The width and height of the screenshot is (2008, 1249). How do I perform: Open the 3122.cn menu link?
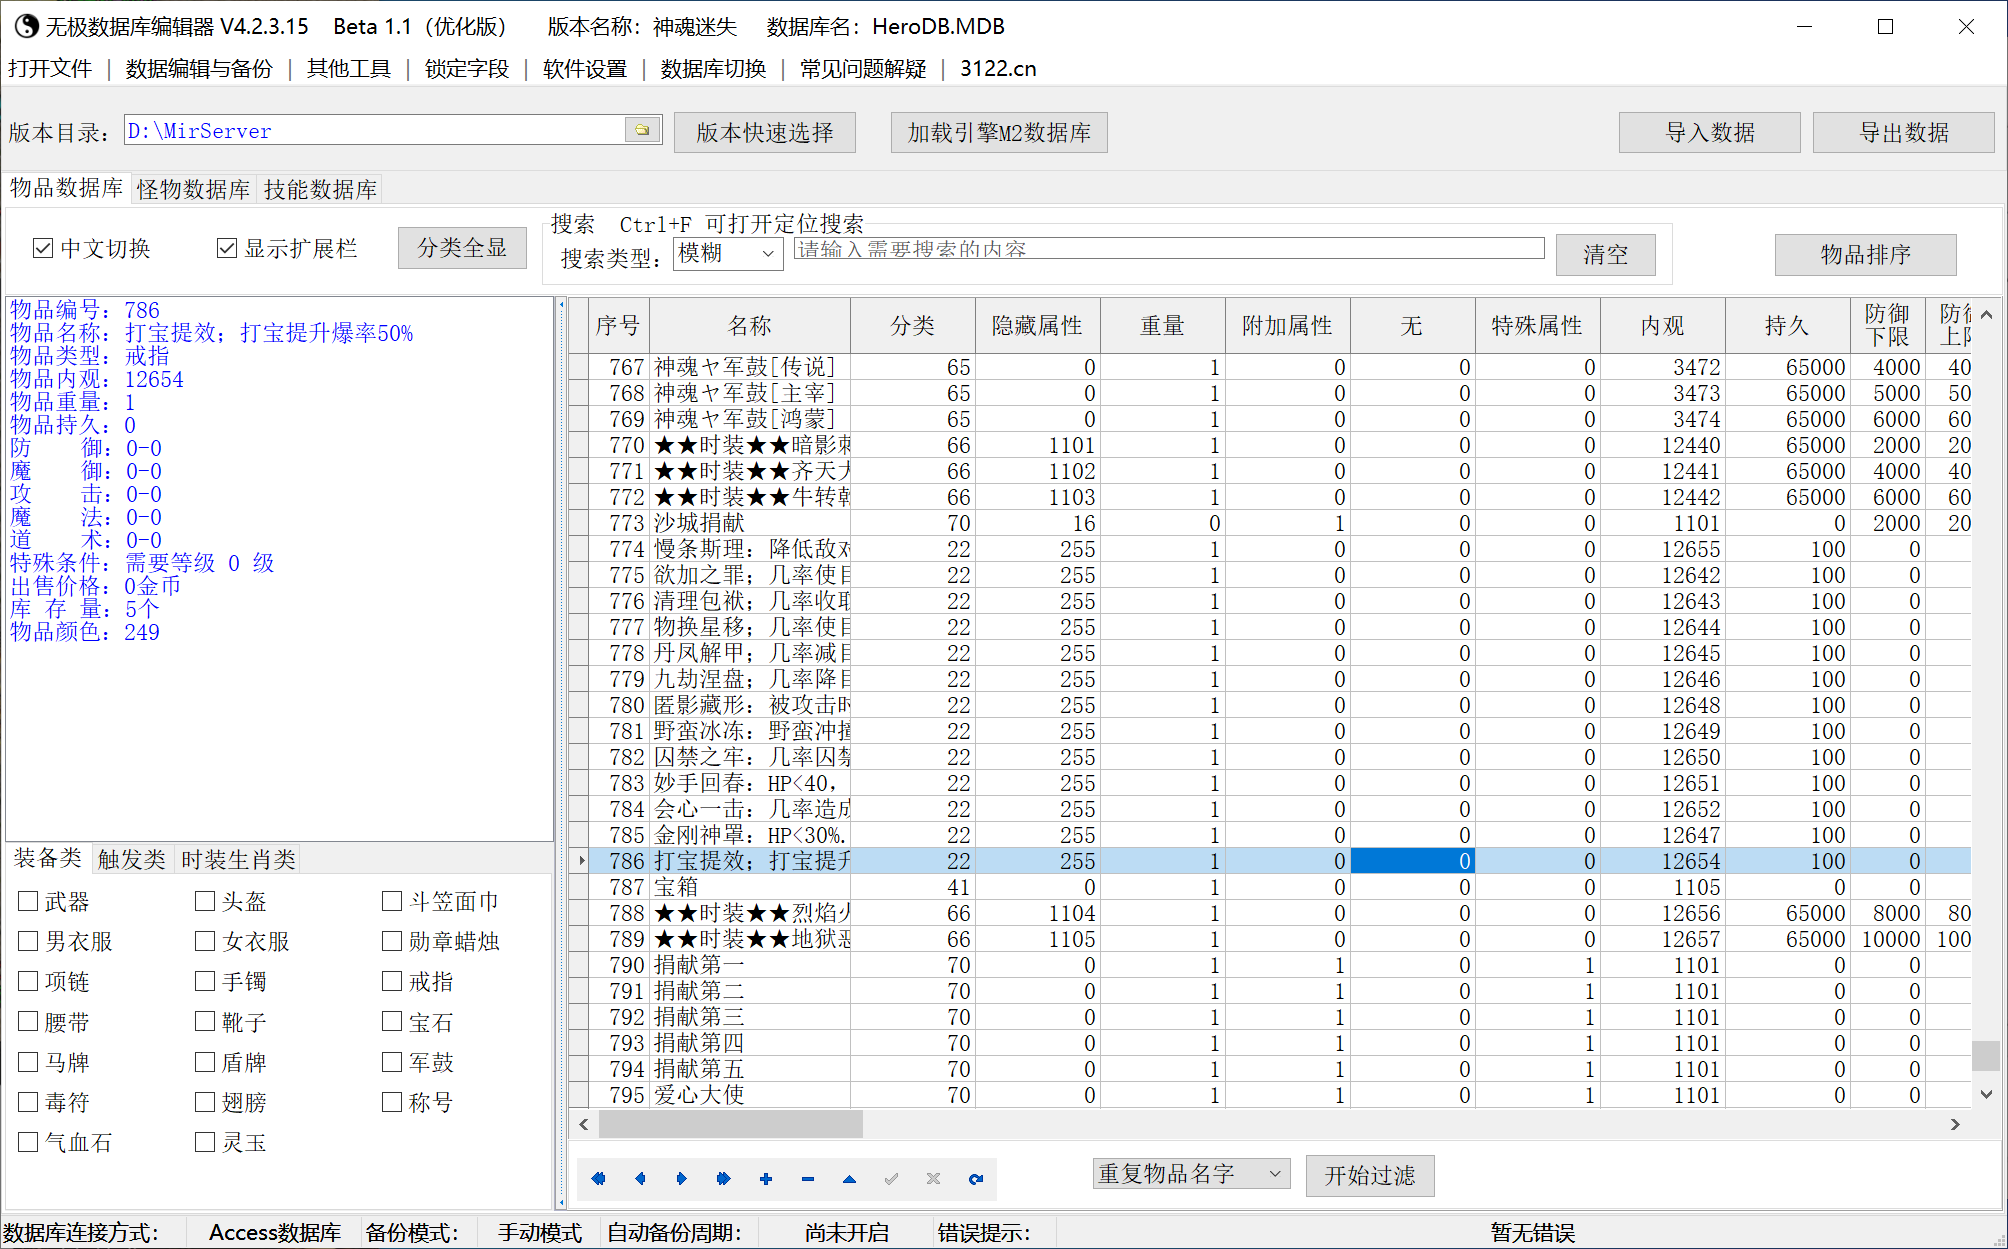coord(998,69)
